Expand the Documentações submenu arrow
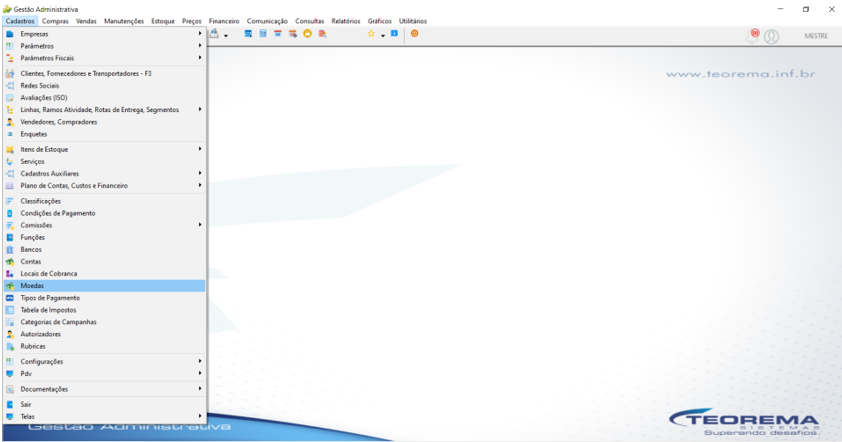The height and width of the screenshot is (442, 842). 200,388
